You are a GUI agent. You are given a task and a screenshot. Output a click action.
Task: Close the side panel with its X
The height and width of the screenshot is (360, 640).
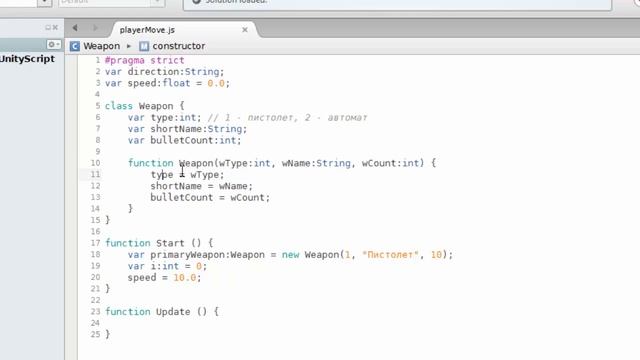point(56,27)
